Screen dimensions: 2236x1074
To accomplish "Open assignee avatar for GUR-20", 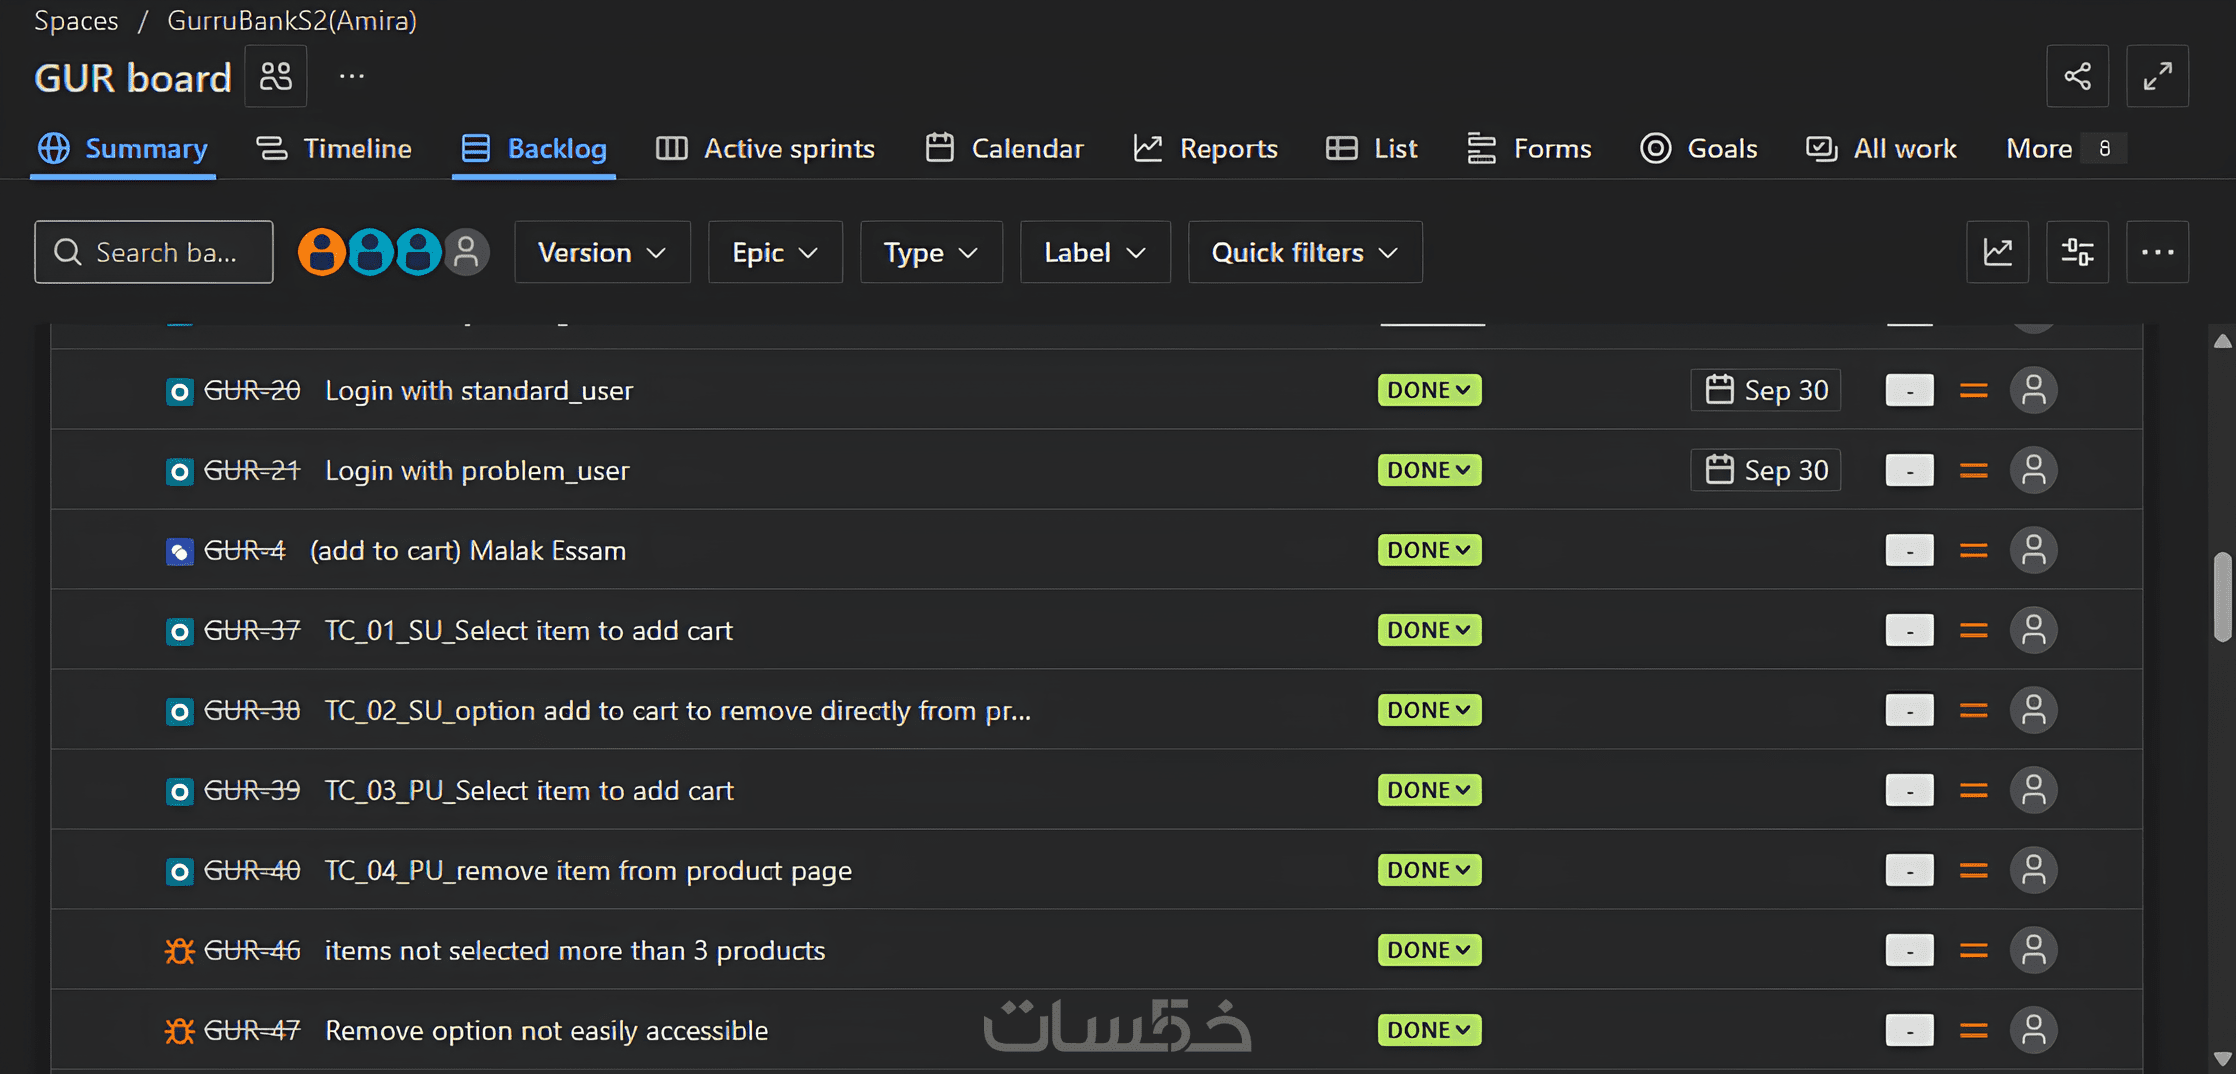I will [2033, 390].
